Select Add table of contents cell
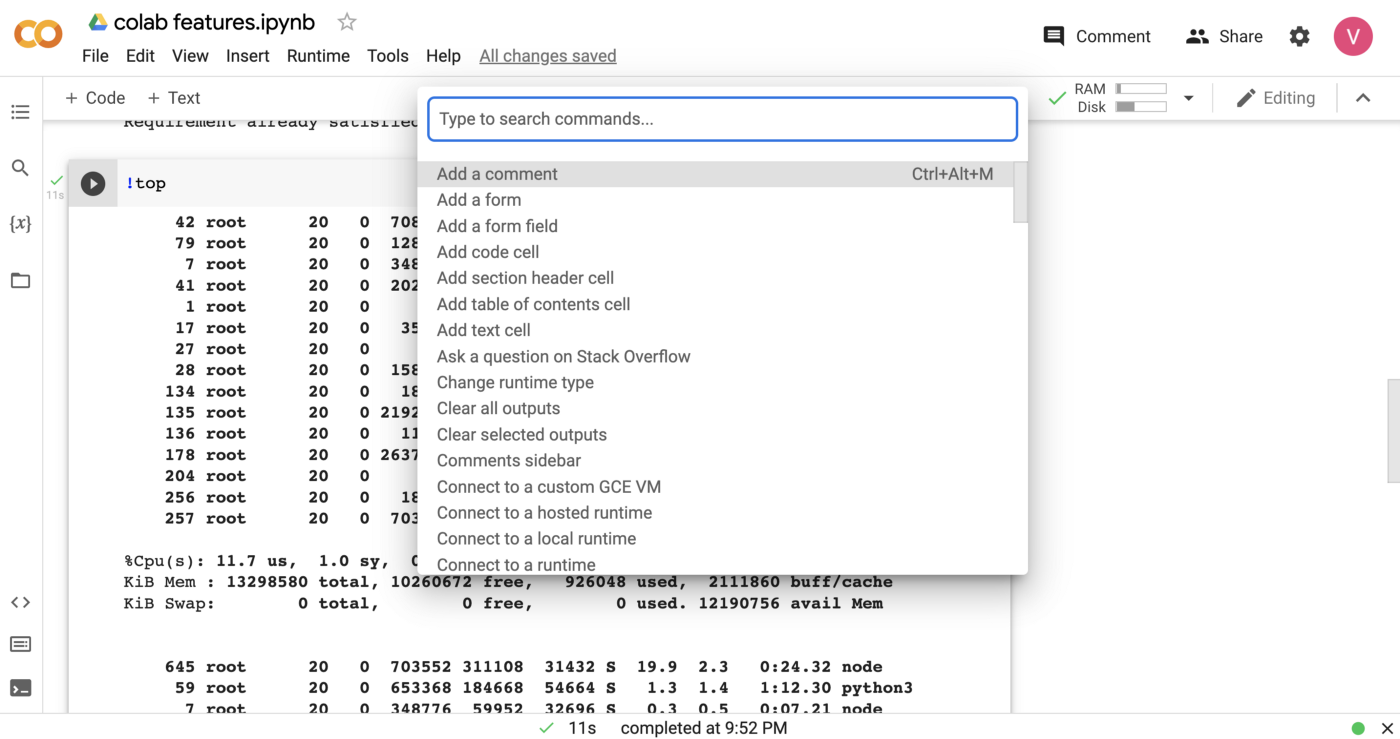 (x=715, y=304)
